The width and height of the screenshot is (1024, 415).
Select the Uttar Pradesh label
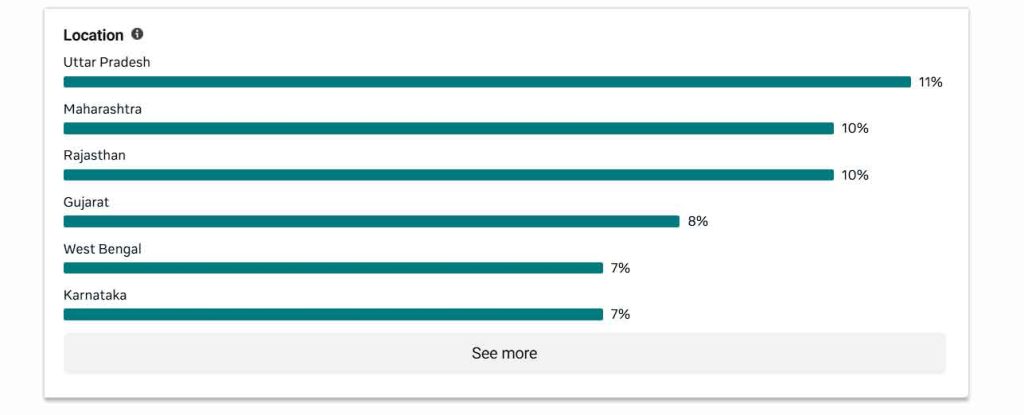107,62
